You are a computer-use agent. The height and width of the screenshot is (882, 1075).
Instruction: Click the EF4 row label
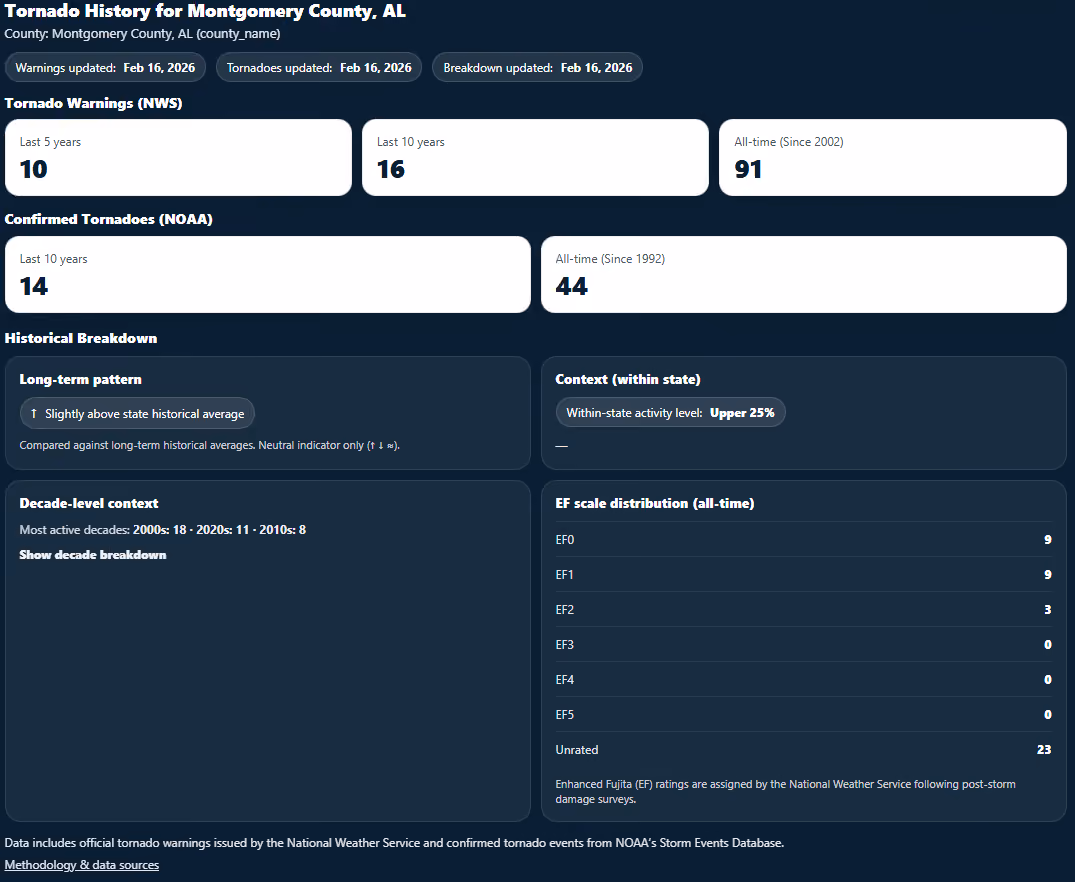565,680
